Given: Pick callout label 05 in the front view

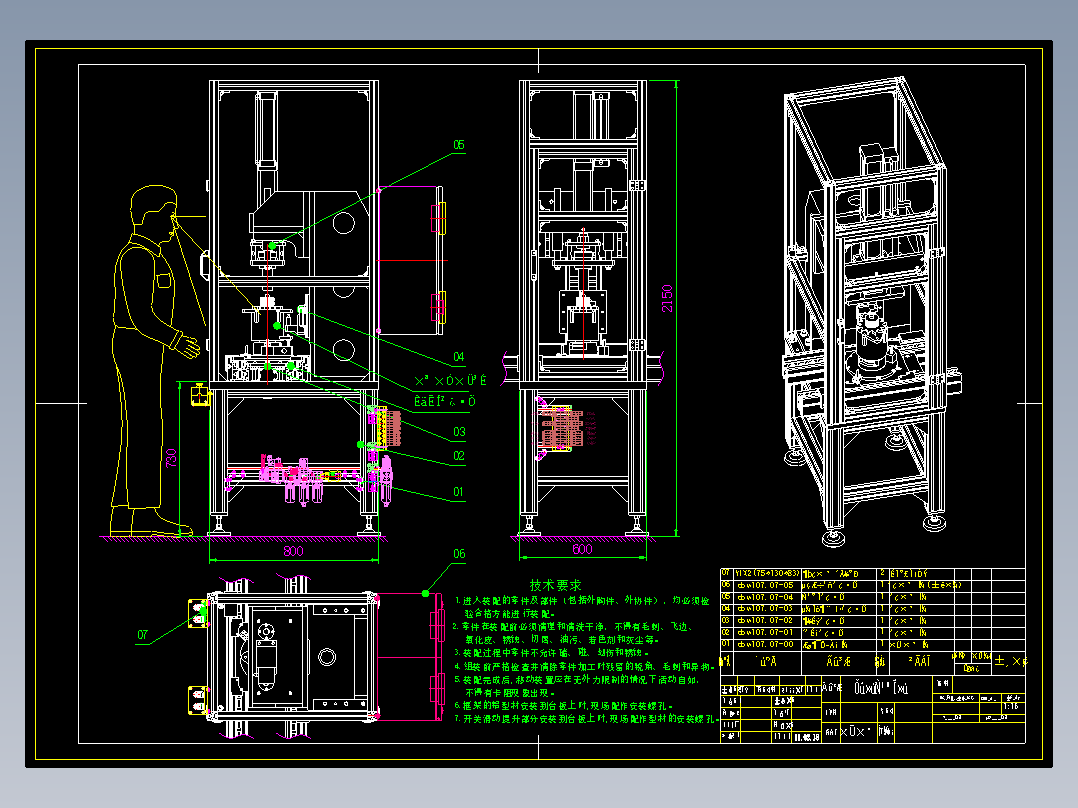Looking at the screenshot, I should point(459,145).
